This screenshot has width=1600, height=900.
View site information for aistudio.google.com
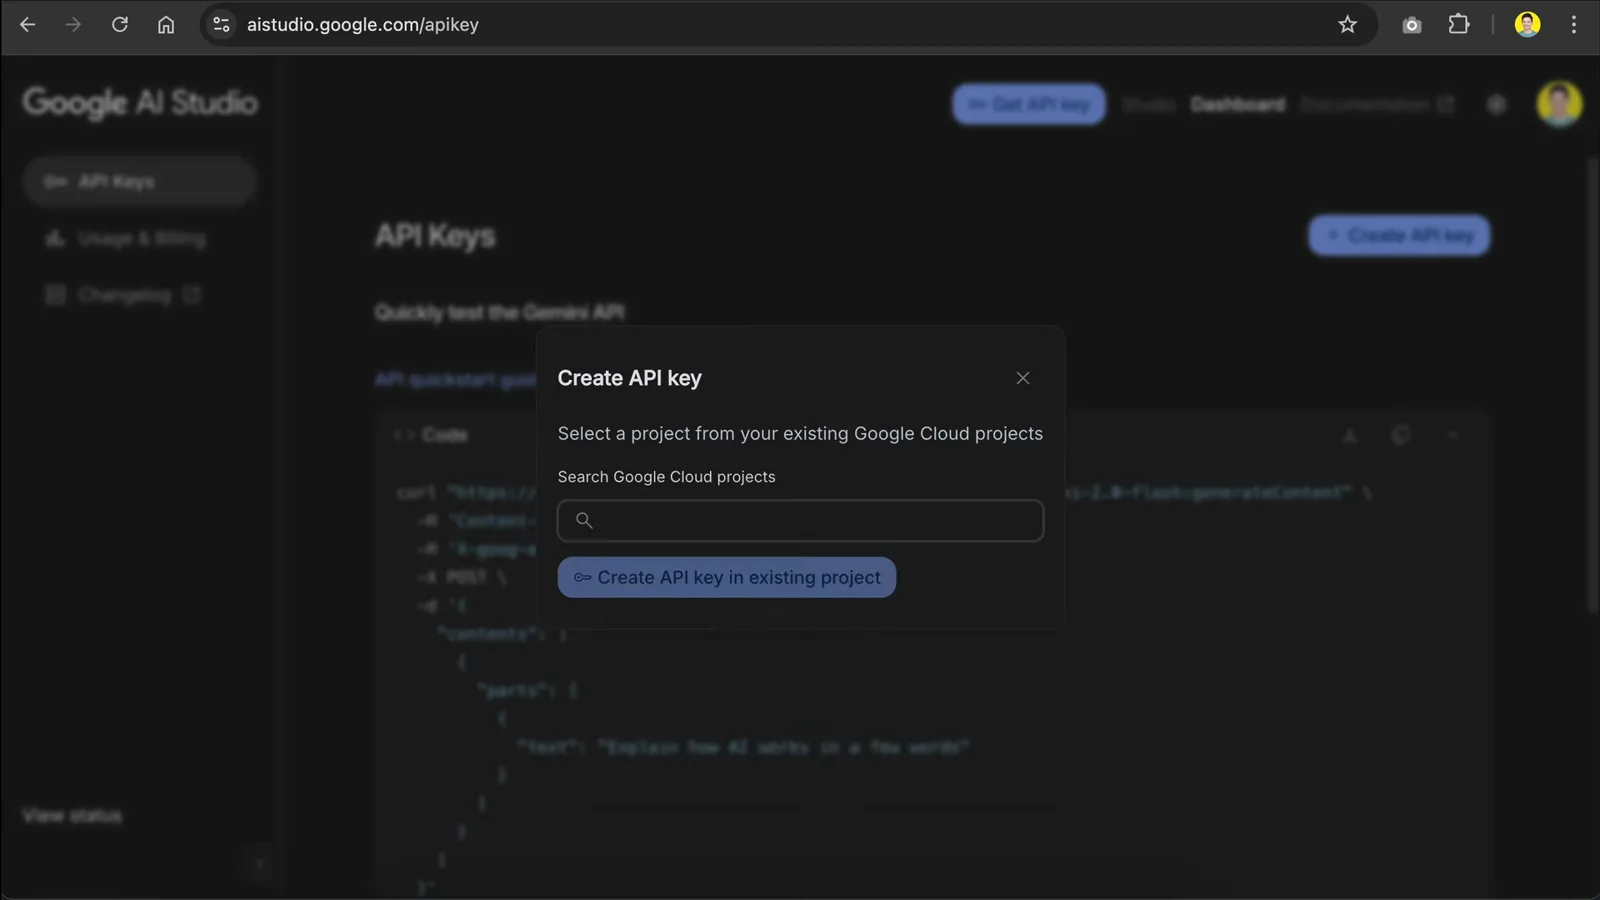(222, 24)
